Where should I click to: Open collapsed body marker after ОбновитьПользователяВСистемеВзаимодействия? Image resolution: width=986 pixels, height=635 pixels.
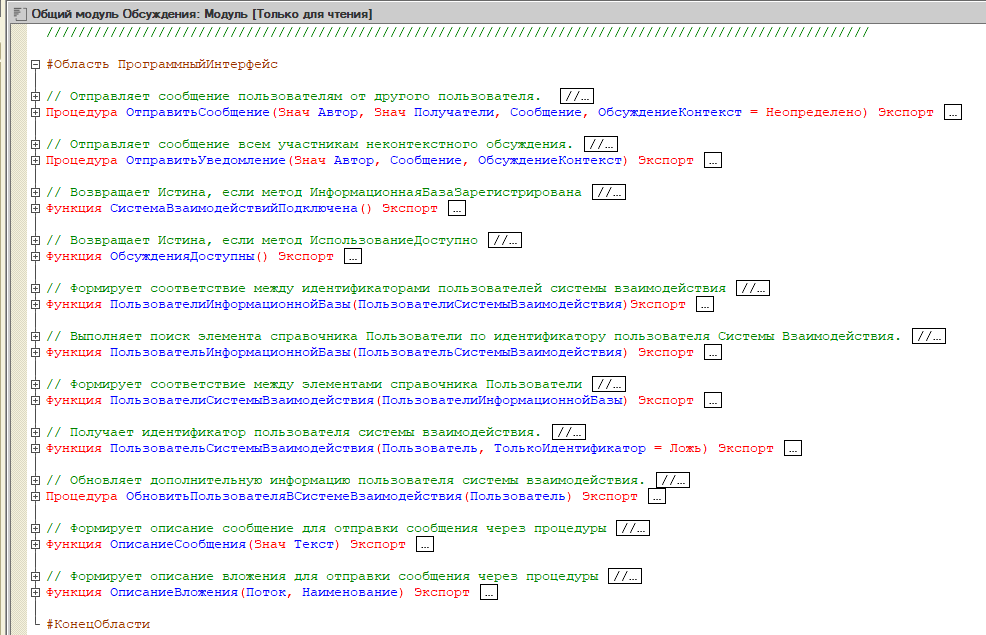(x=656, y=497)
